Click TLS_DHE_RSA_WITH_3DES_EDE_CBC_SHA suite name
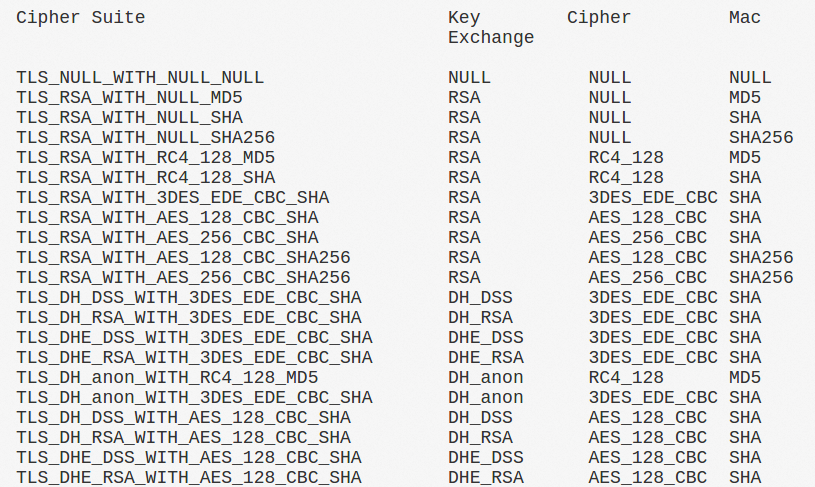Screen dimensions: 815x487 pyautogui.click(x=194, y=358)
